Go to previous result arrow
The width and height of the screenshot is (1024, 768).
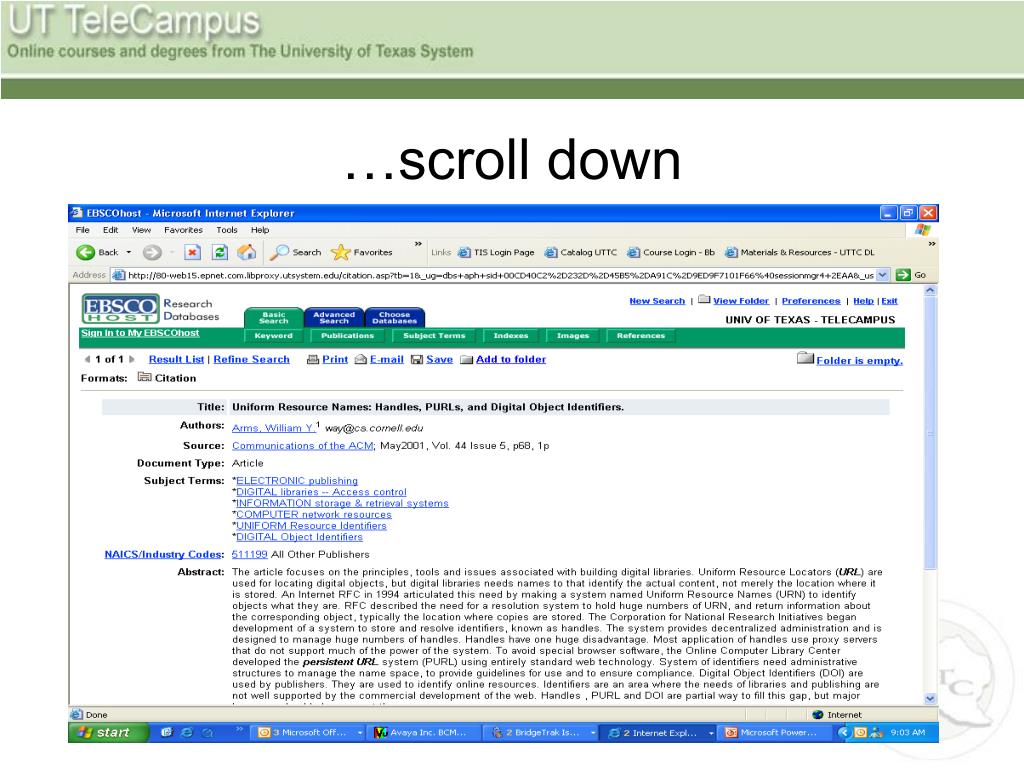(x=87, y=359)
